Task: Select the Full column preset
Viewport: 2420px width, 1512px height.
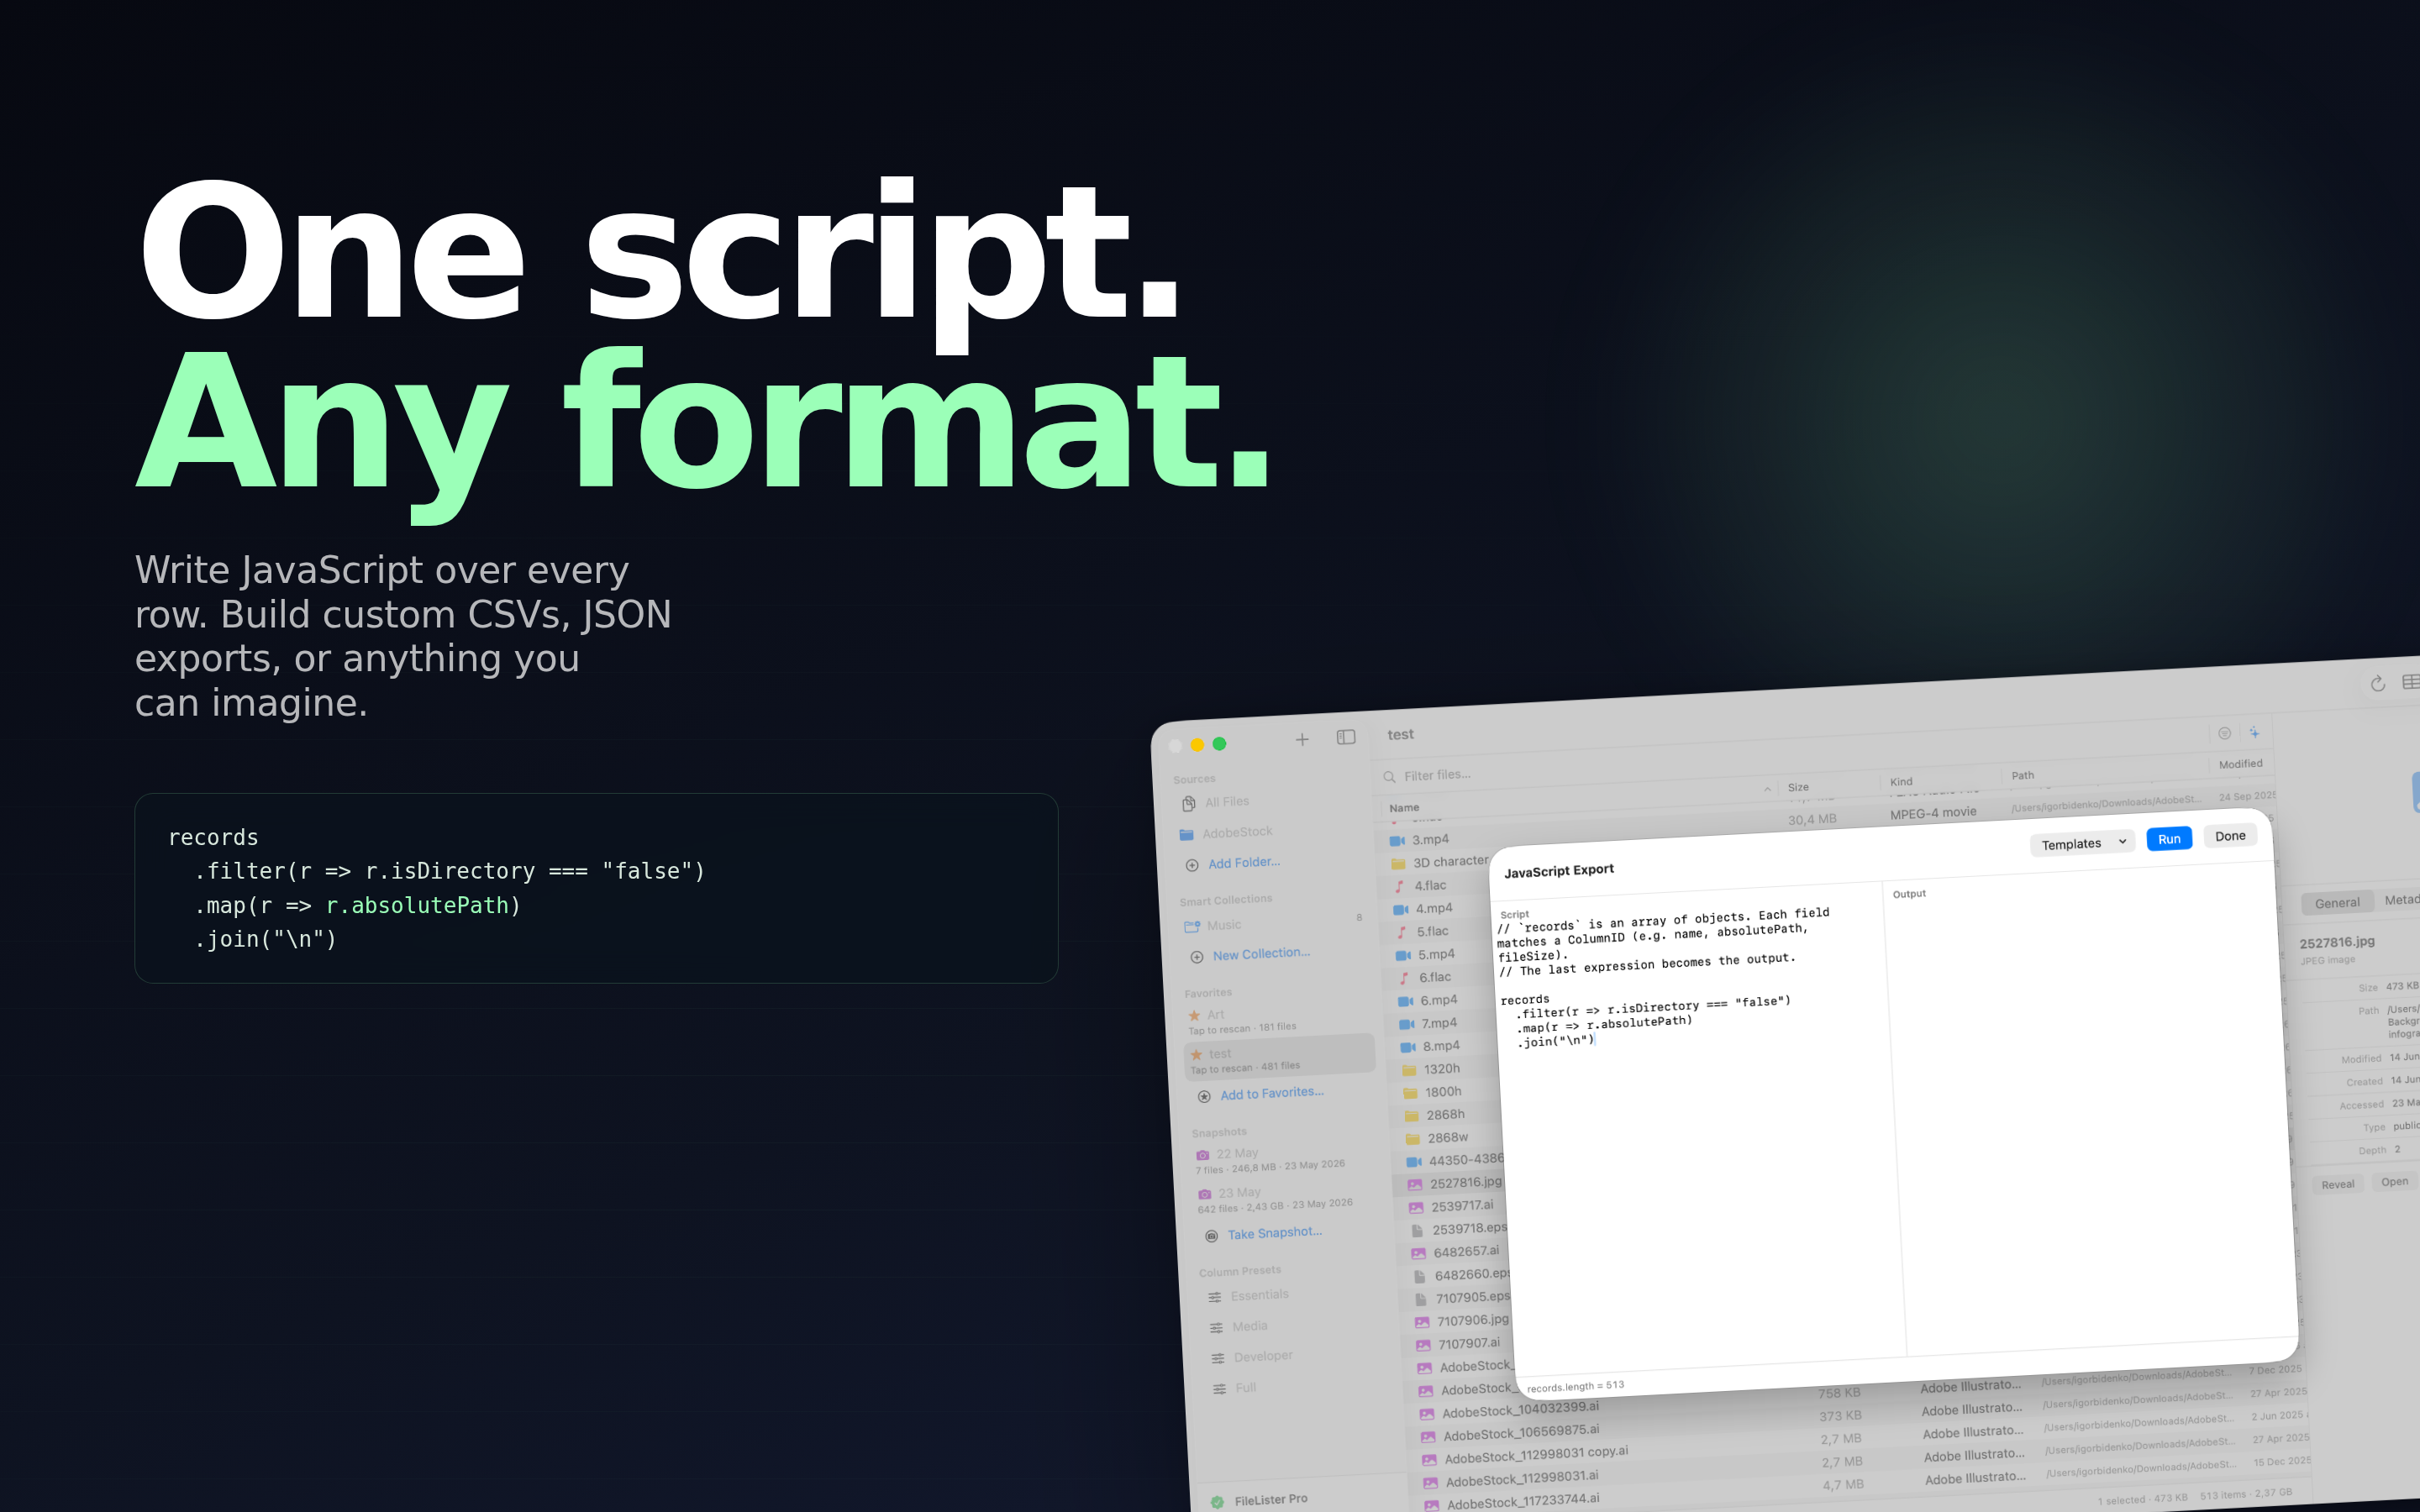Action: click(x=1235, y=1388)
